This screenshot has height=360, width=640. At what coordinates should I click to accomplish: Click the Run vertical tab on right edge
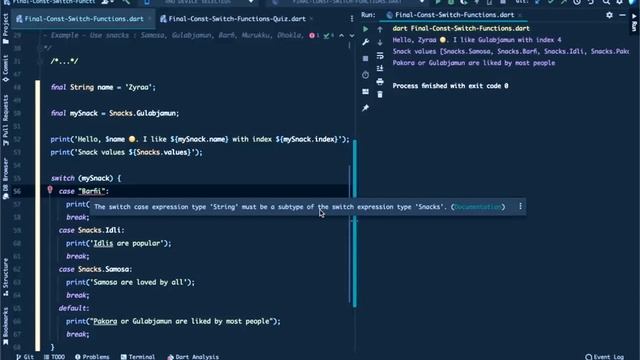tap(634, 22)
